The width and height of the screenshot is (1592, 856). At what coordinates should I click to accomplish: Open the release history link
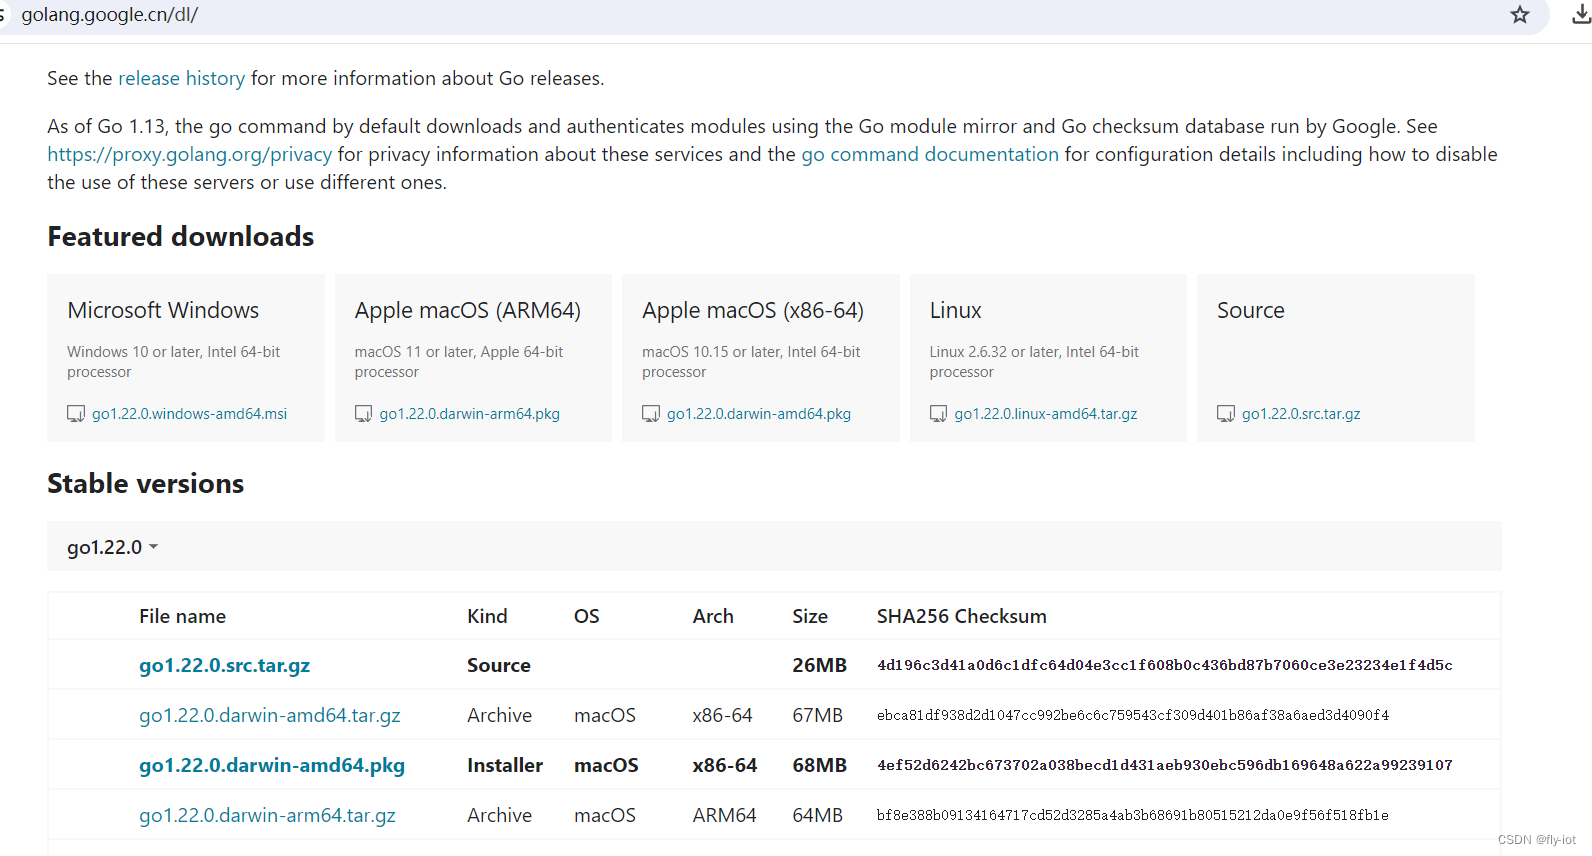181,78
